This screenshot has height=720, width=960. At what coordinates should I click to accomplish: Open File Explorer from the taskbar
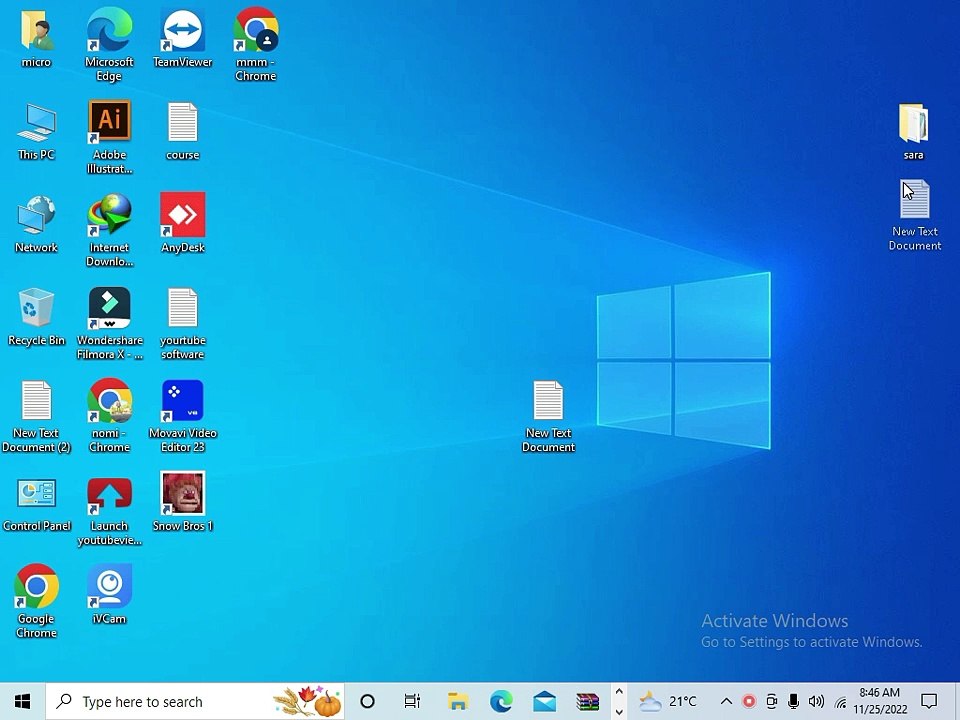[457, 701]
